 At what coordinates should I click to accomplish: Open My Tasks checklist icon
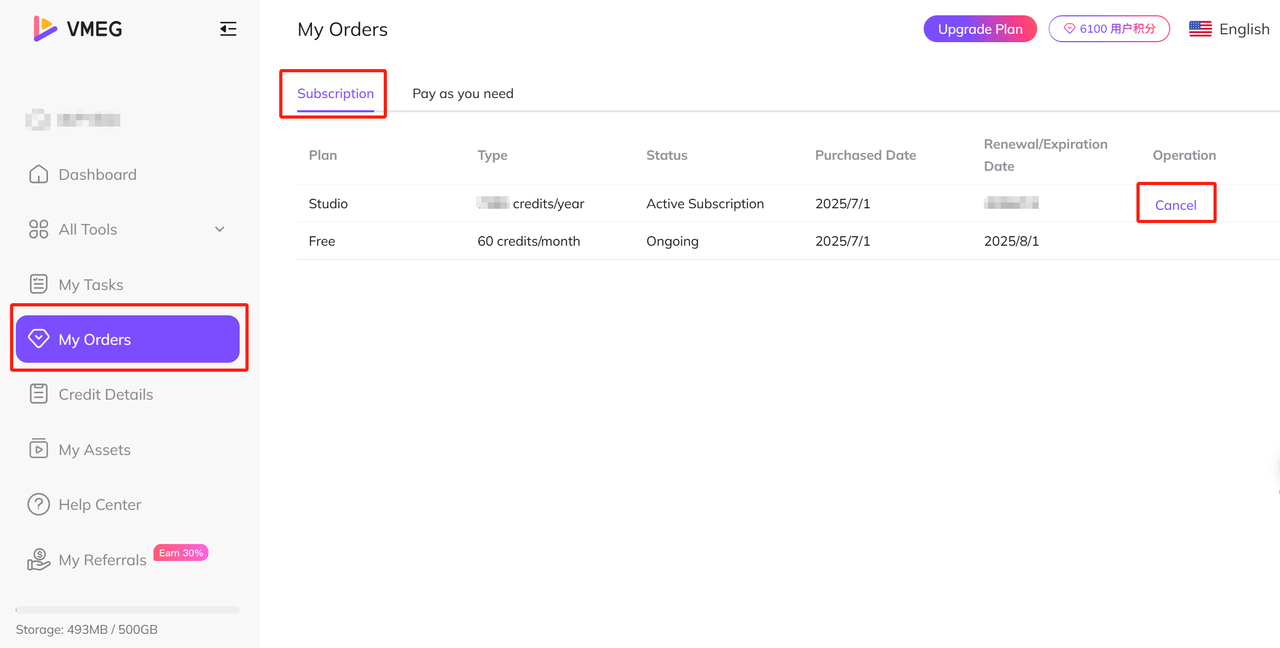click(x=38, y=284)
